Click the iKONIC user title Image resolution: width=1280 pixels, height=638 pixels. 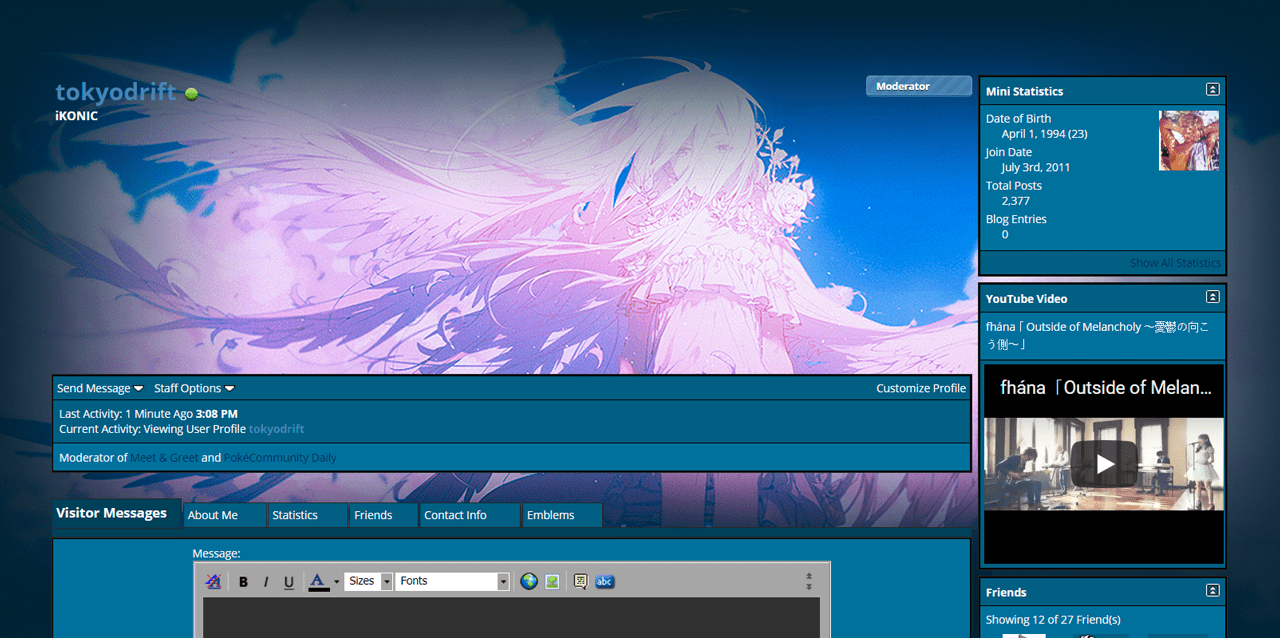76,115
